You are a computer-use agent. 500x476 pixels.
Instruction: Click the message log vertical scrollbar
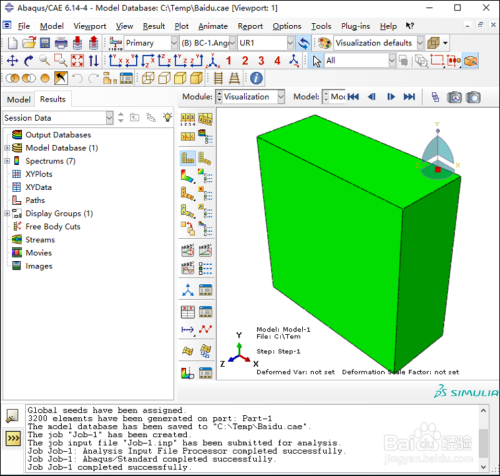coord(484,438)
